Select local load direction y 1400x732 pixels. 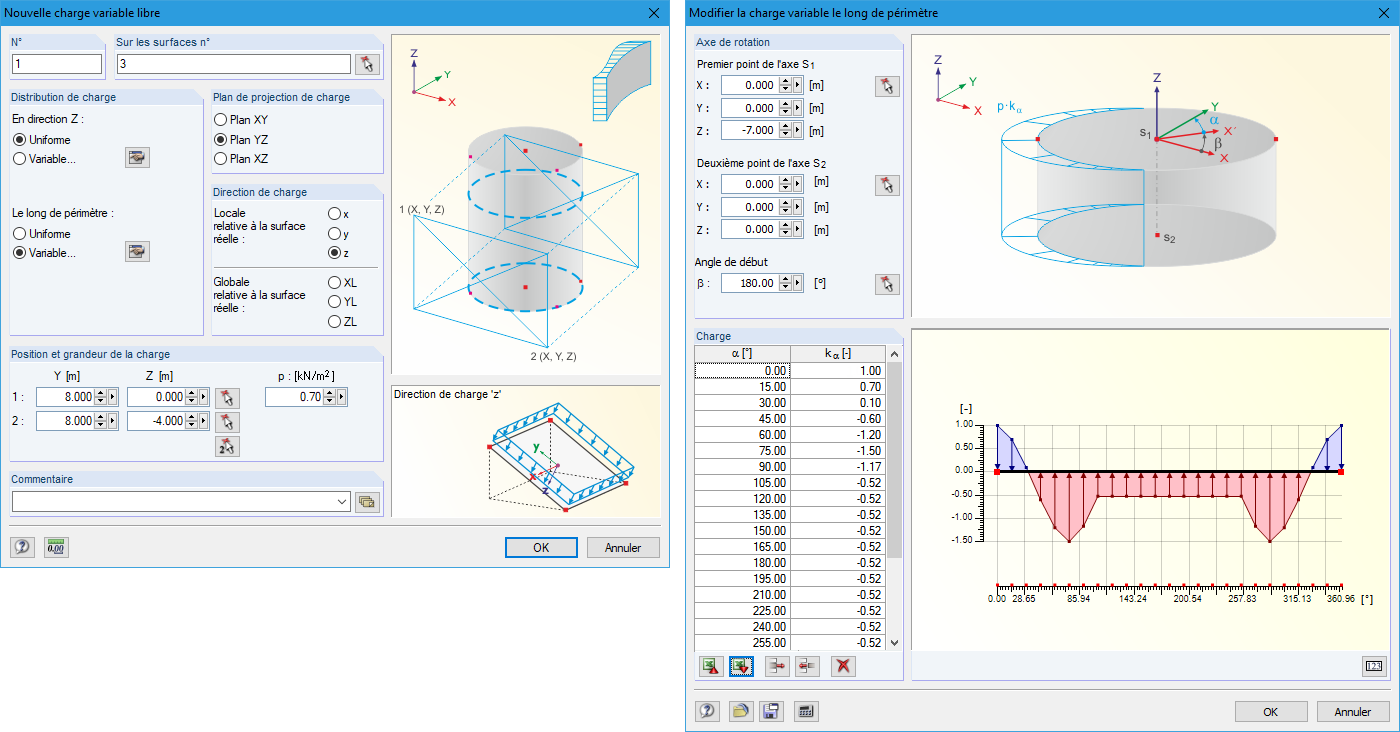click(x=339, y=234)
